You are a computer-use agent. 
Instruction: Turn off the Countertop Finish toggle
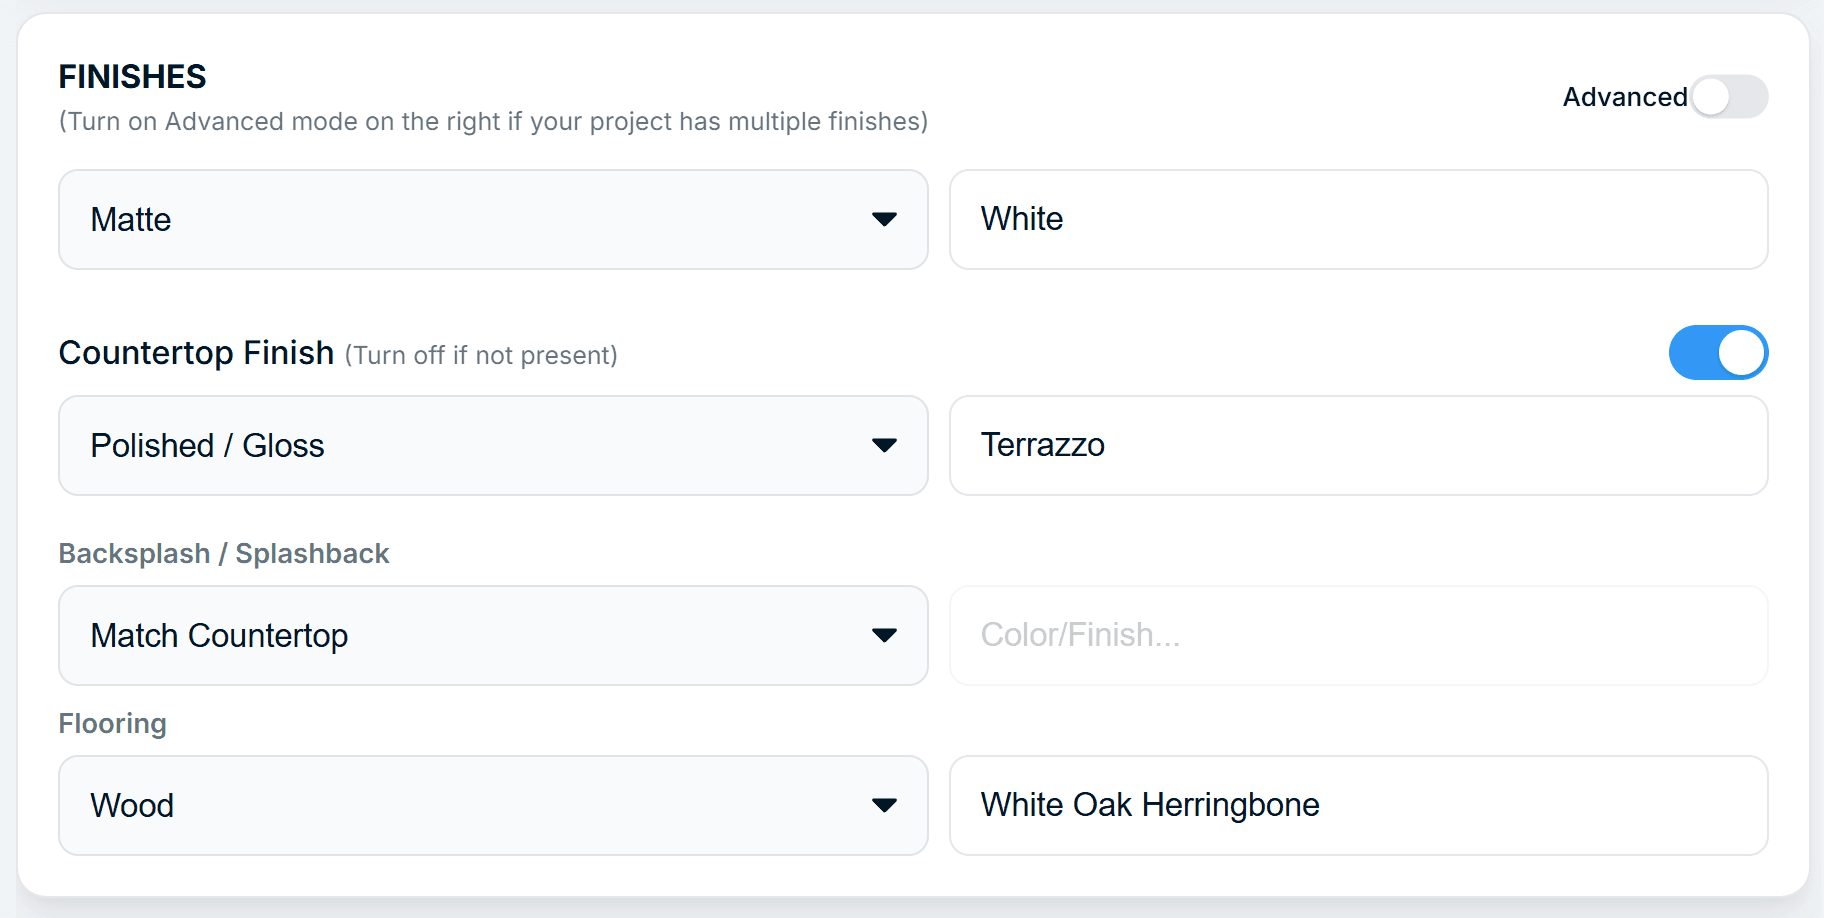[x=1718, y=353]
